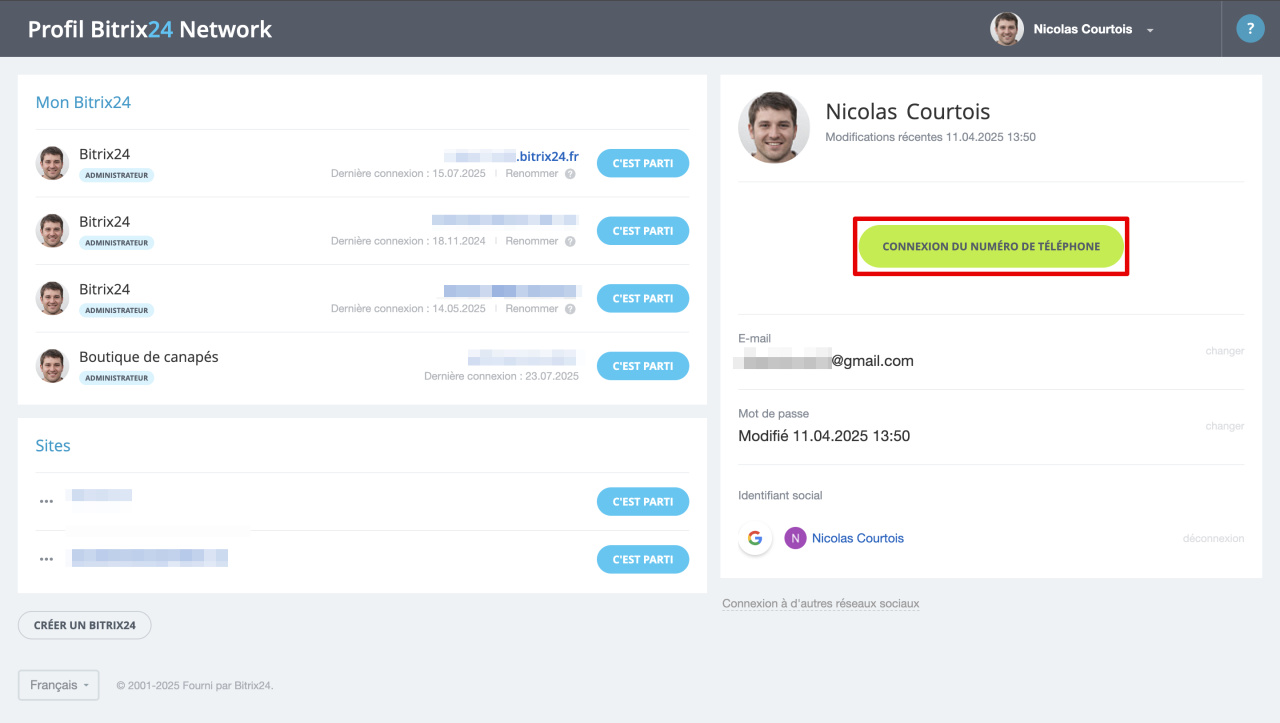This screenshot has height=723, width=1280.
Task: Click the Identifiant social label
Action: 780,495
